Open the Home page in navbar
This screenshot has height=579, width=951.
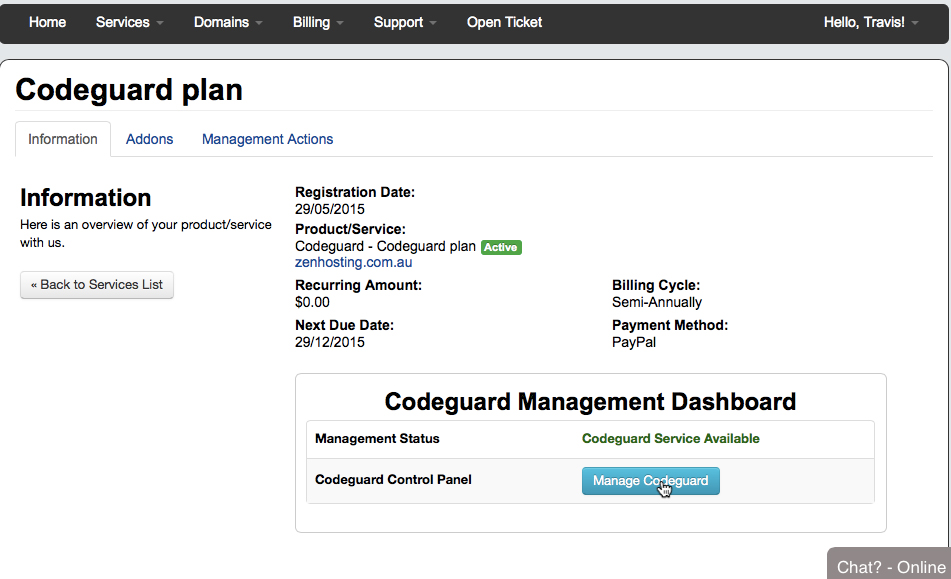pos(47,22)
